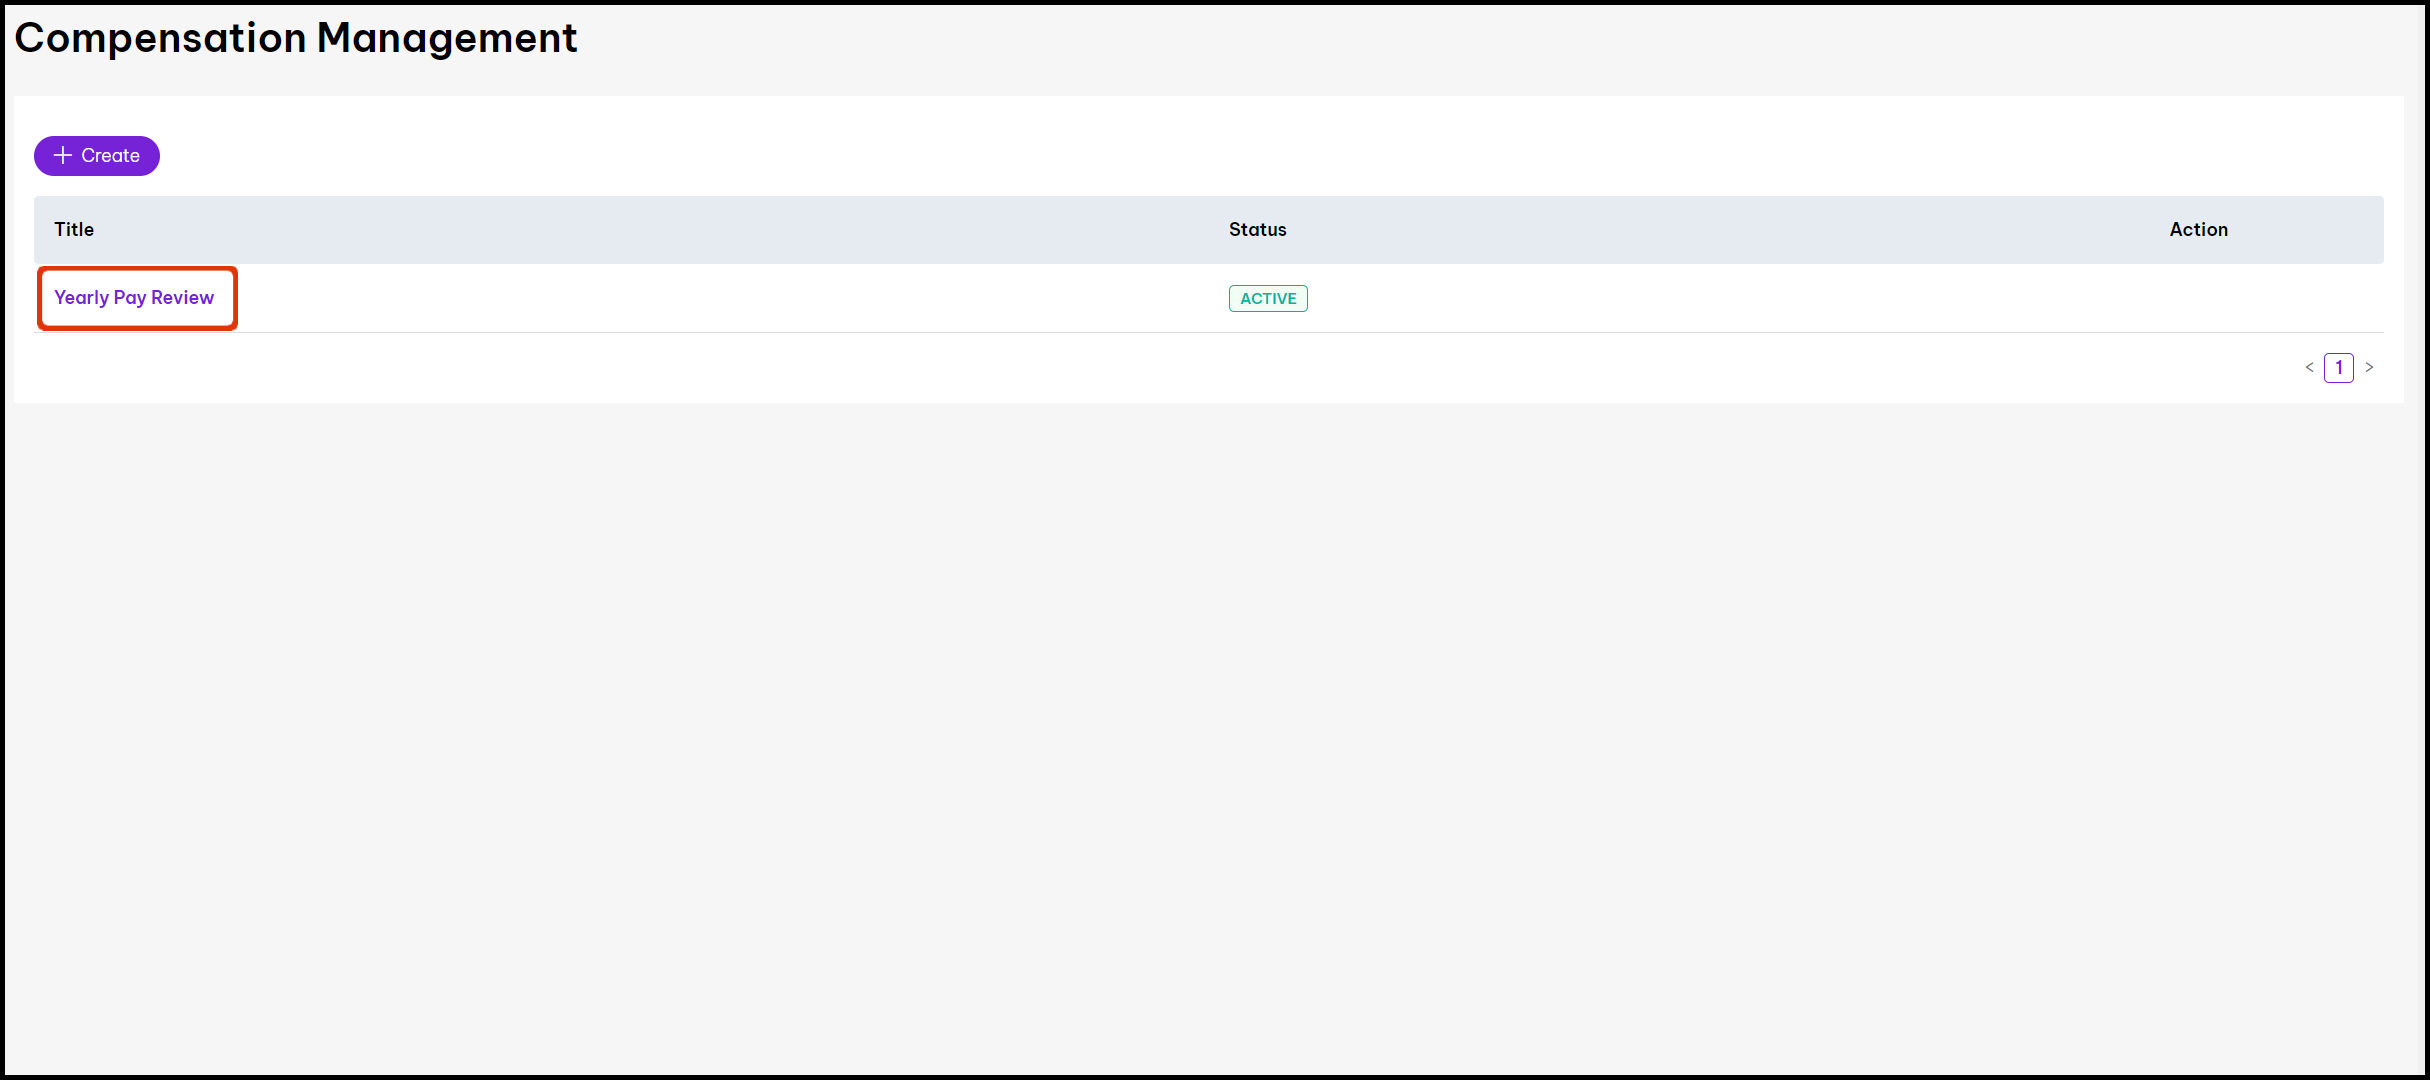Click the word Management in the heading
This screenshot has width=2430, height=1080.
tap(446, 38)
